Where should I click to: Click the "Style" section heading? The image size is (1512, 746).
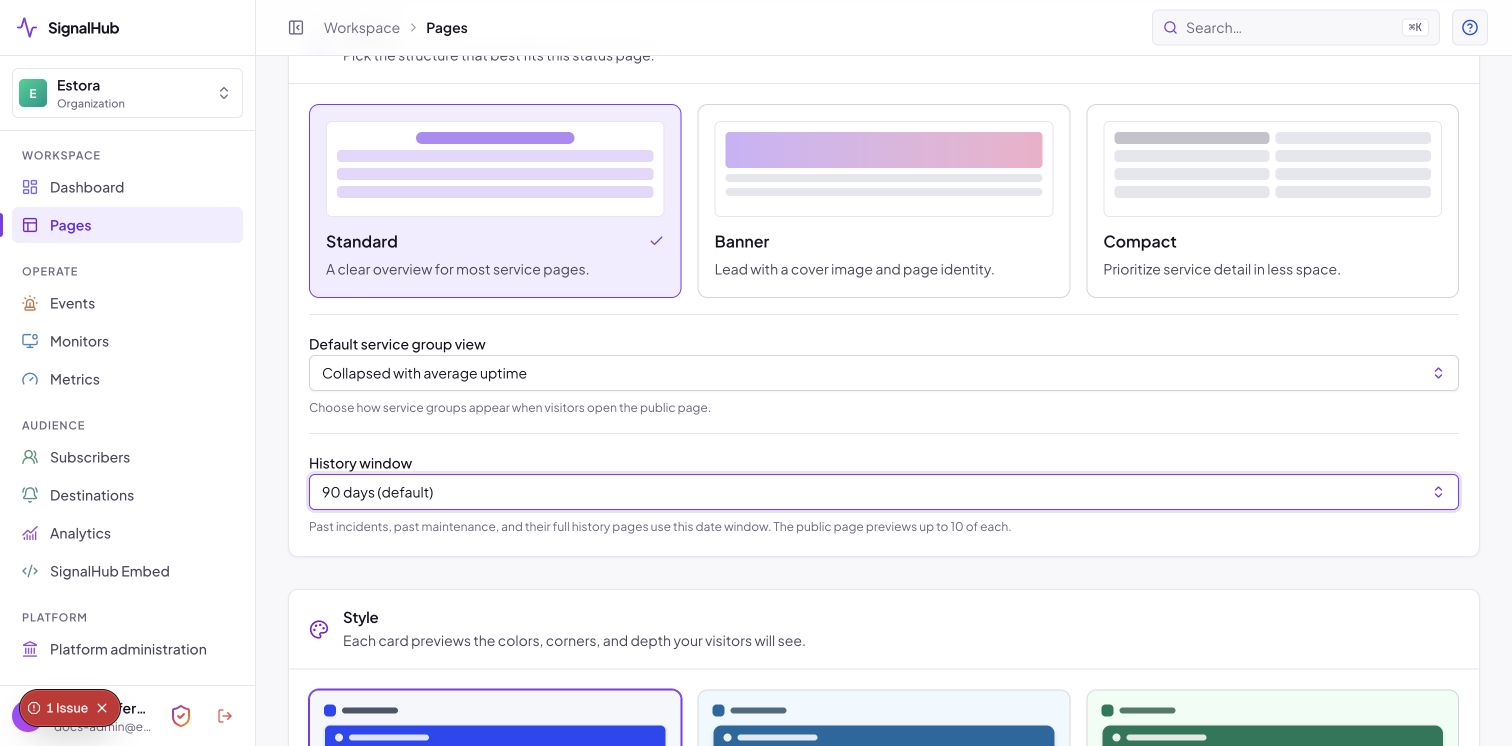coord(361,617)
